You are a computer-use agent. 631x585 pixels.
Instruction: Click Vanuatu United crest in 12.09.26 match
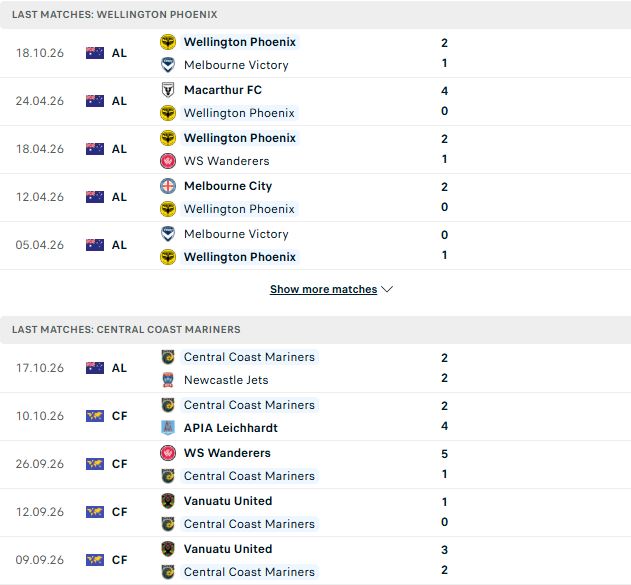pyautogui.click(x=168, y=501)
